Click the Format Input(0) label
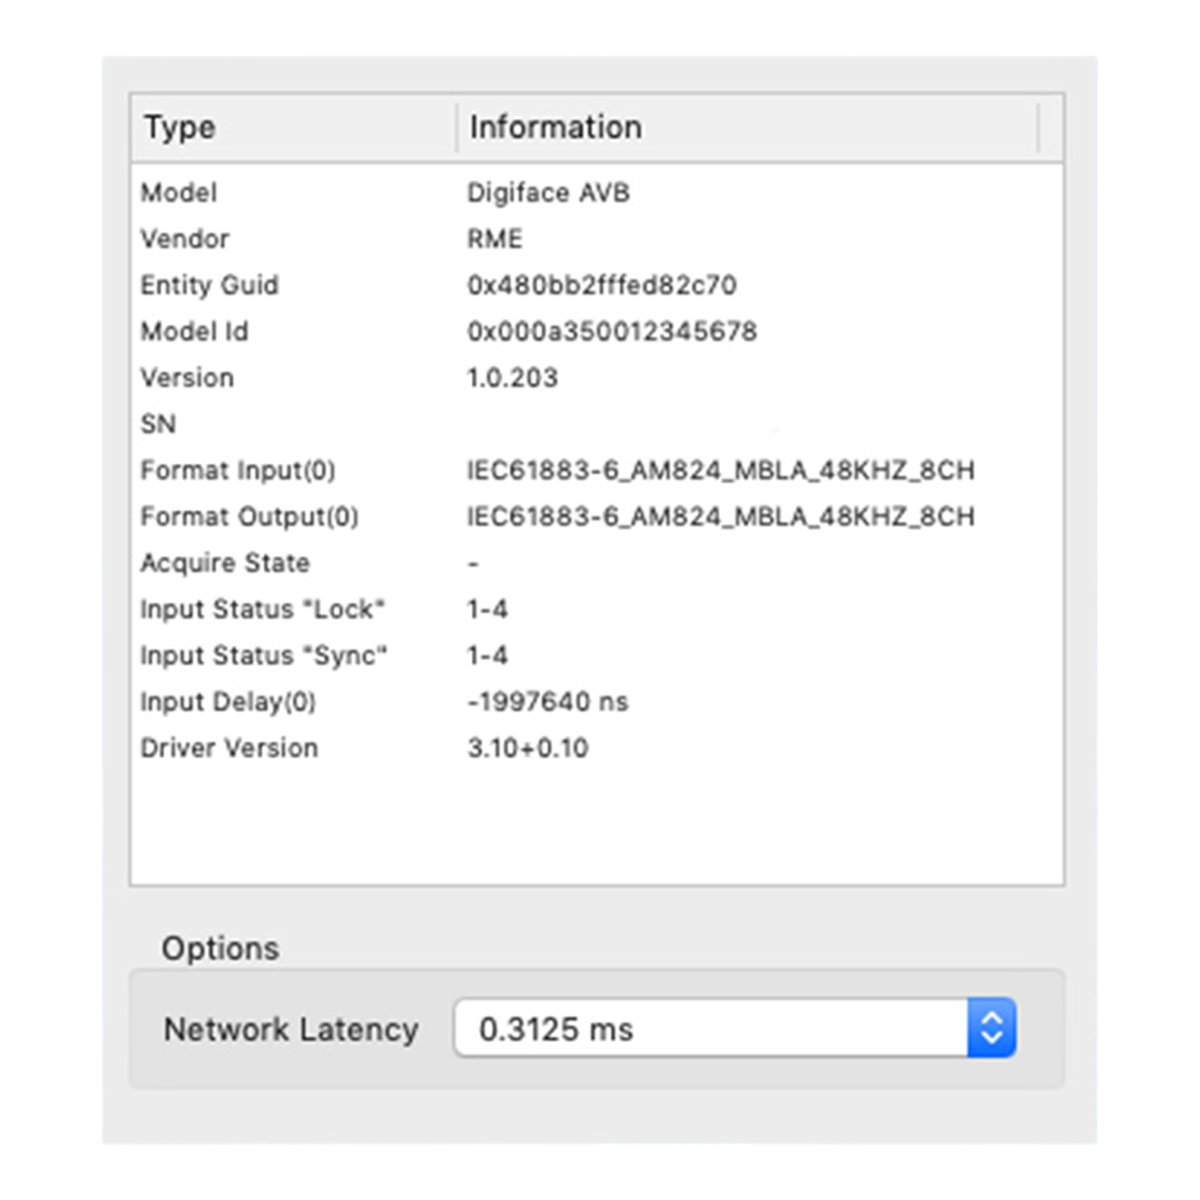The height and width of the screenshot is (1200, 1200). pos(238,470)
